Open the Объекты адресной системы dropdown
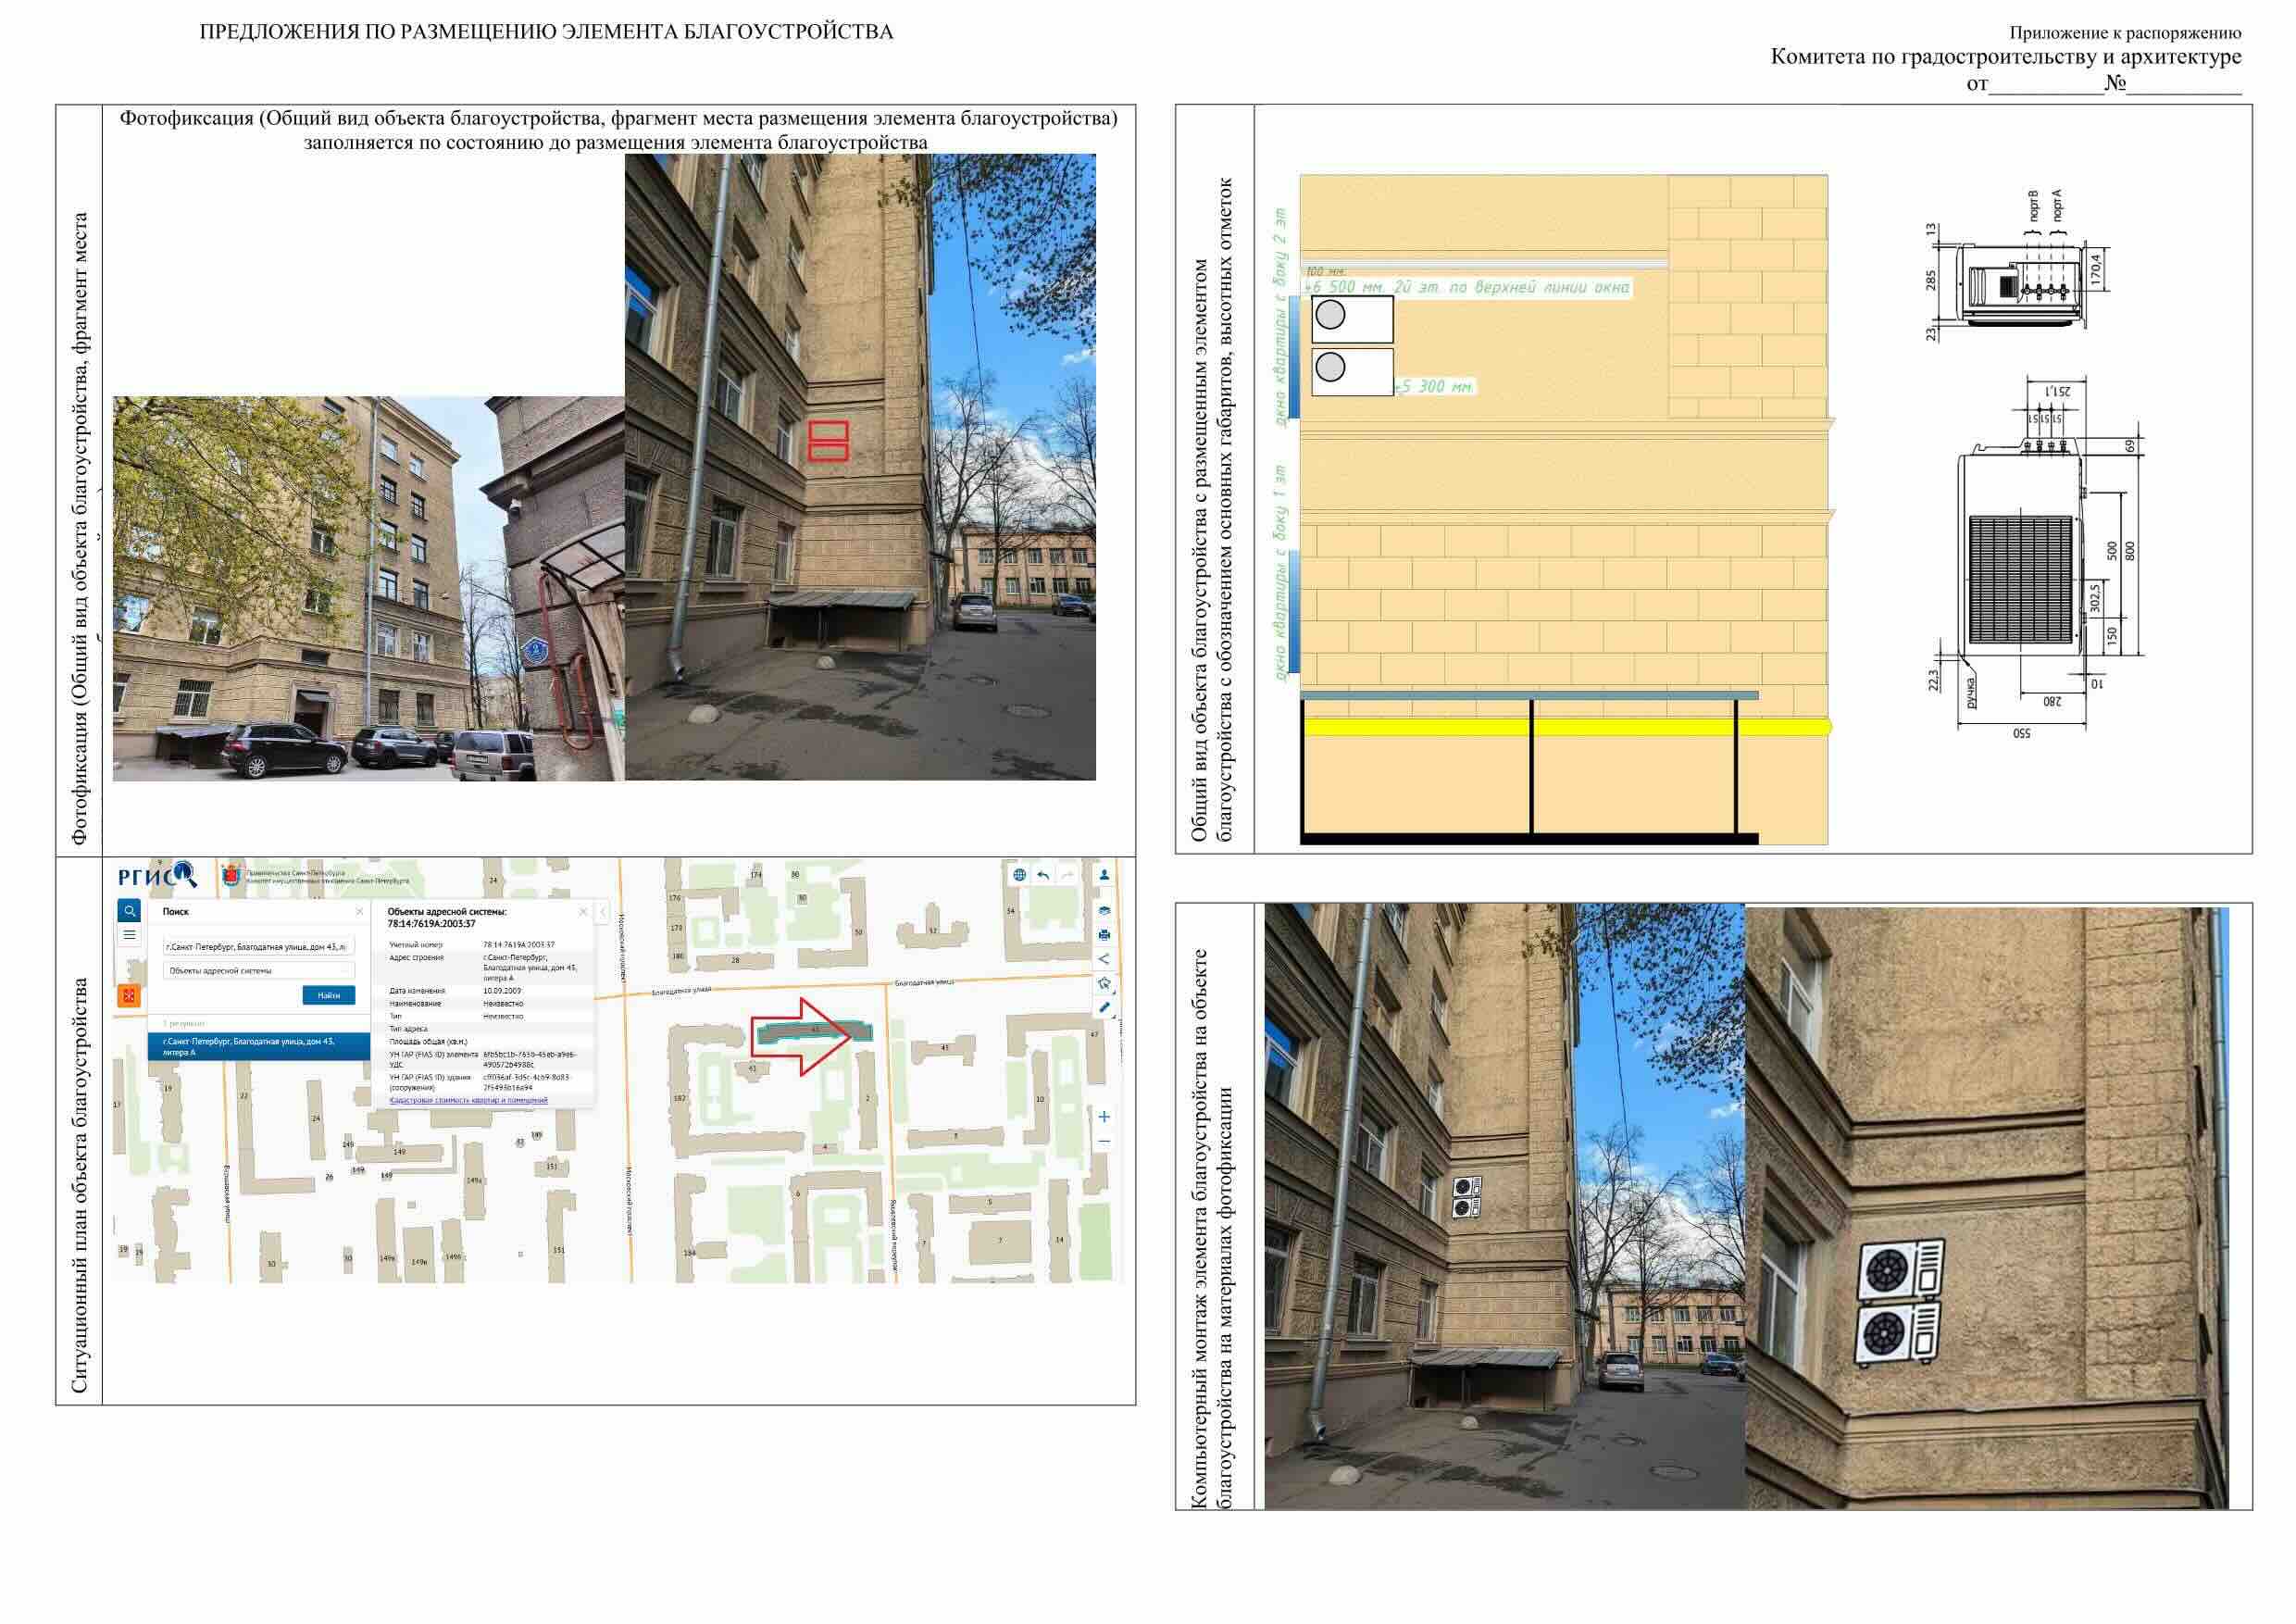The width and height of the screenshot is (2296, 1624). click(x=259, y=971)
